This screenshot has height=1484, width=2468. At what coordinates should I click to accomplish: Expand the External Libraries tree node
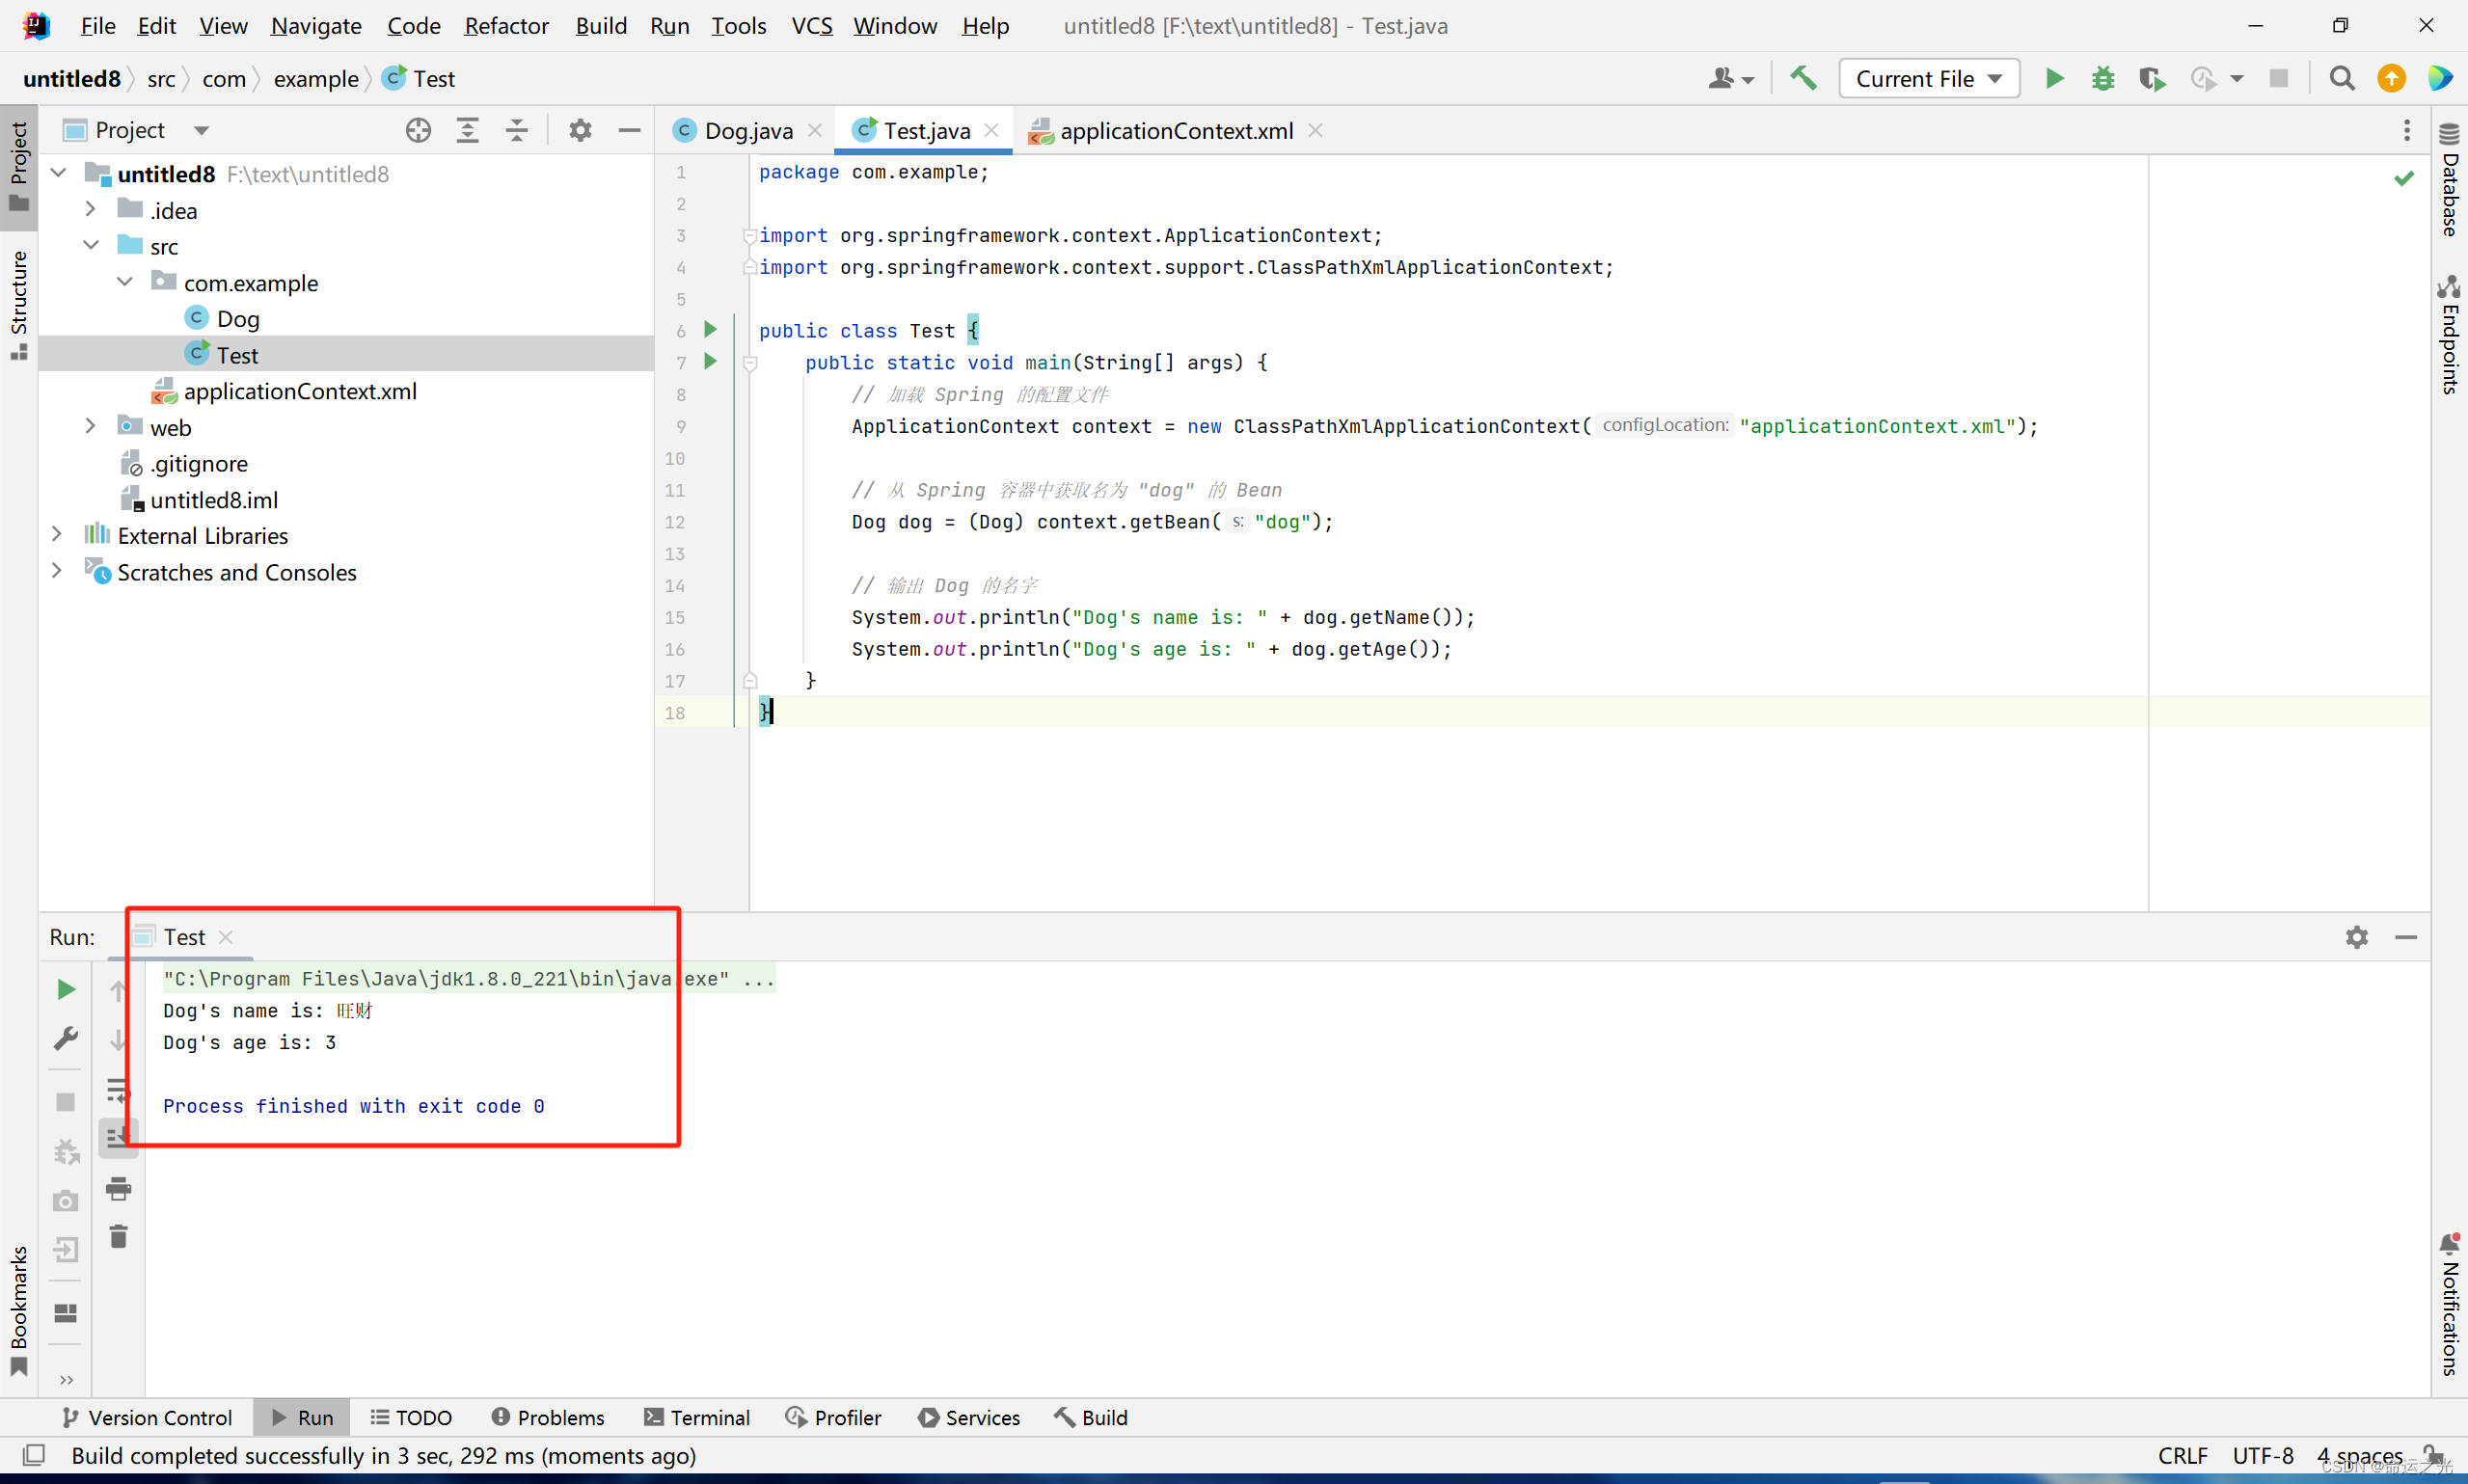click(57, 535)
